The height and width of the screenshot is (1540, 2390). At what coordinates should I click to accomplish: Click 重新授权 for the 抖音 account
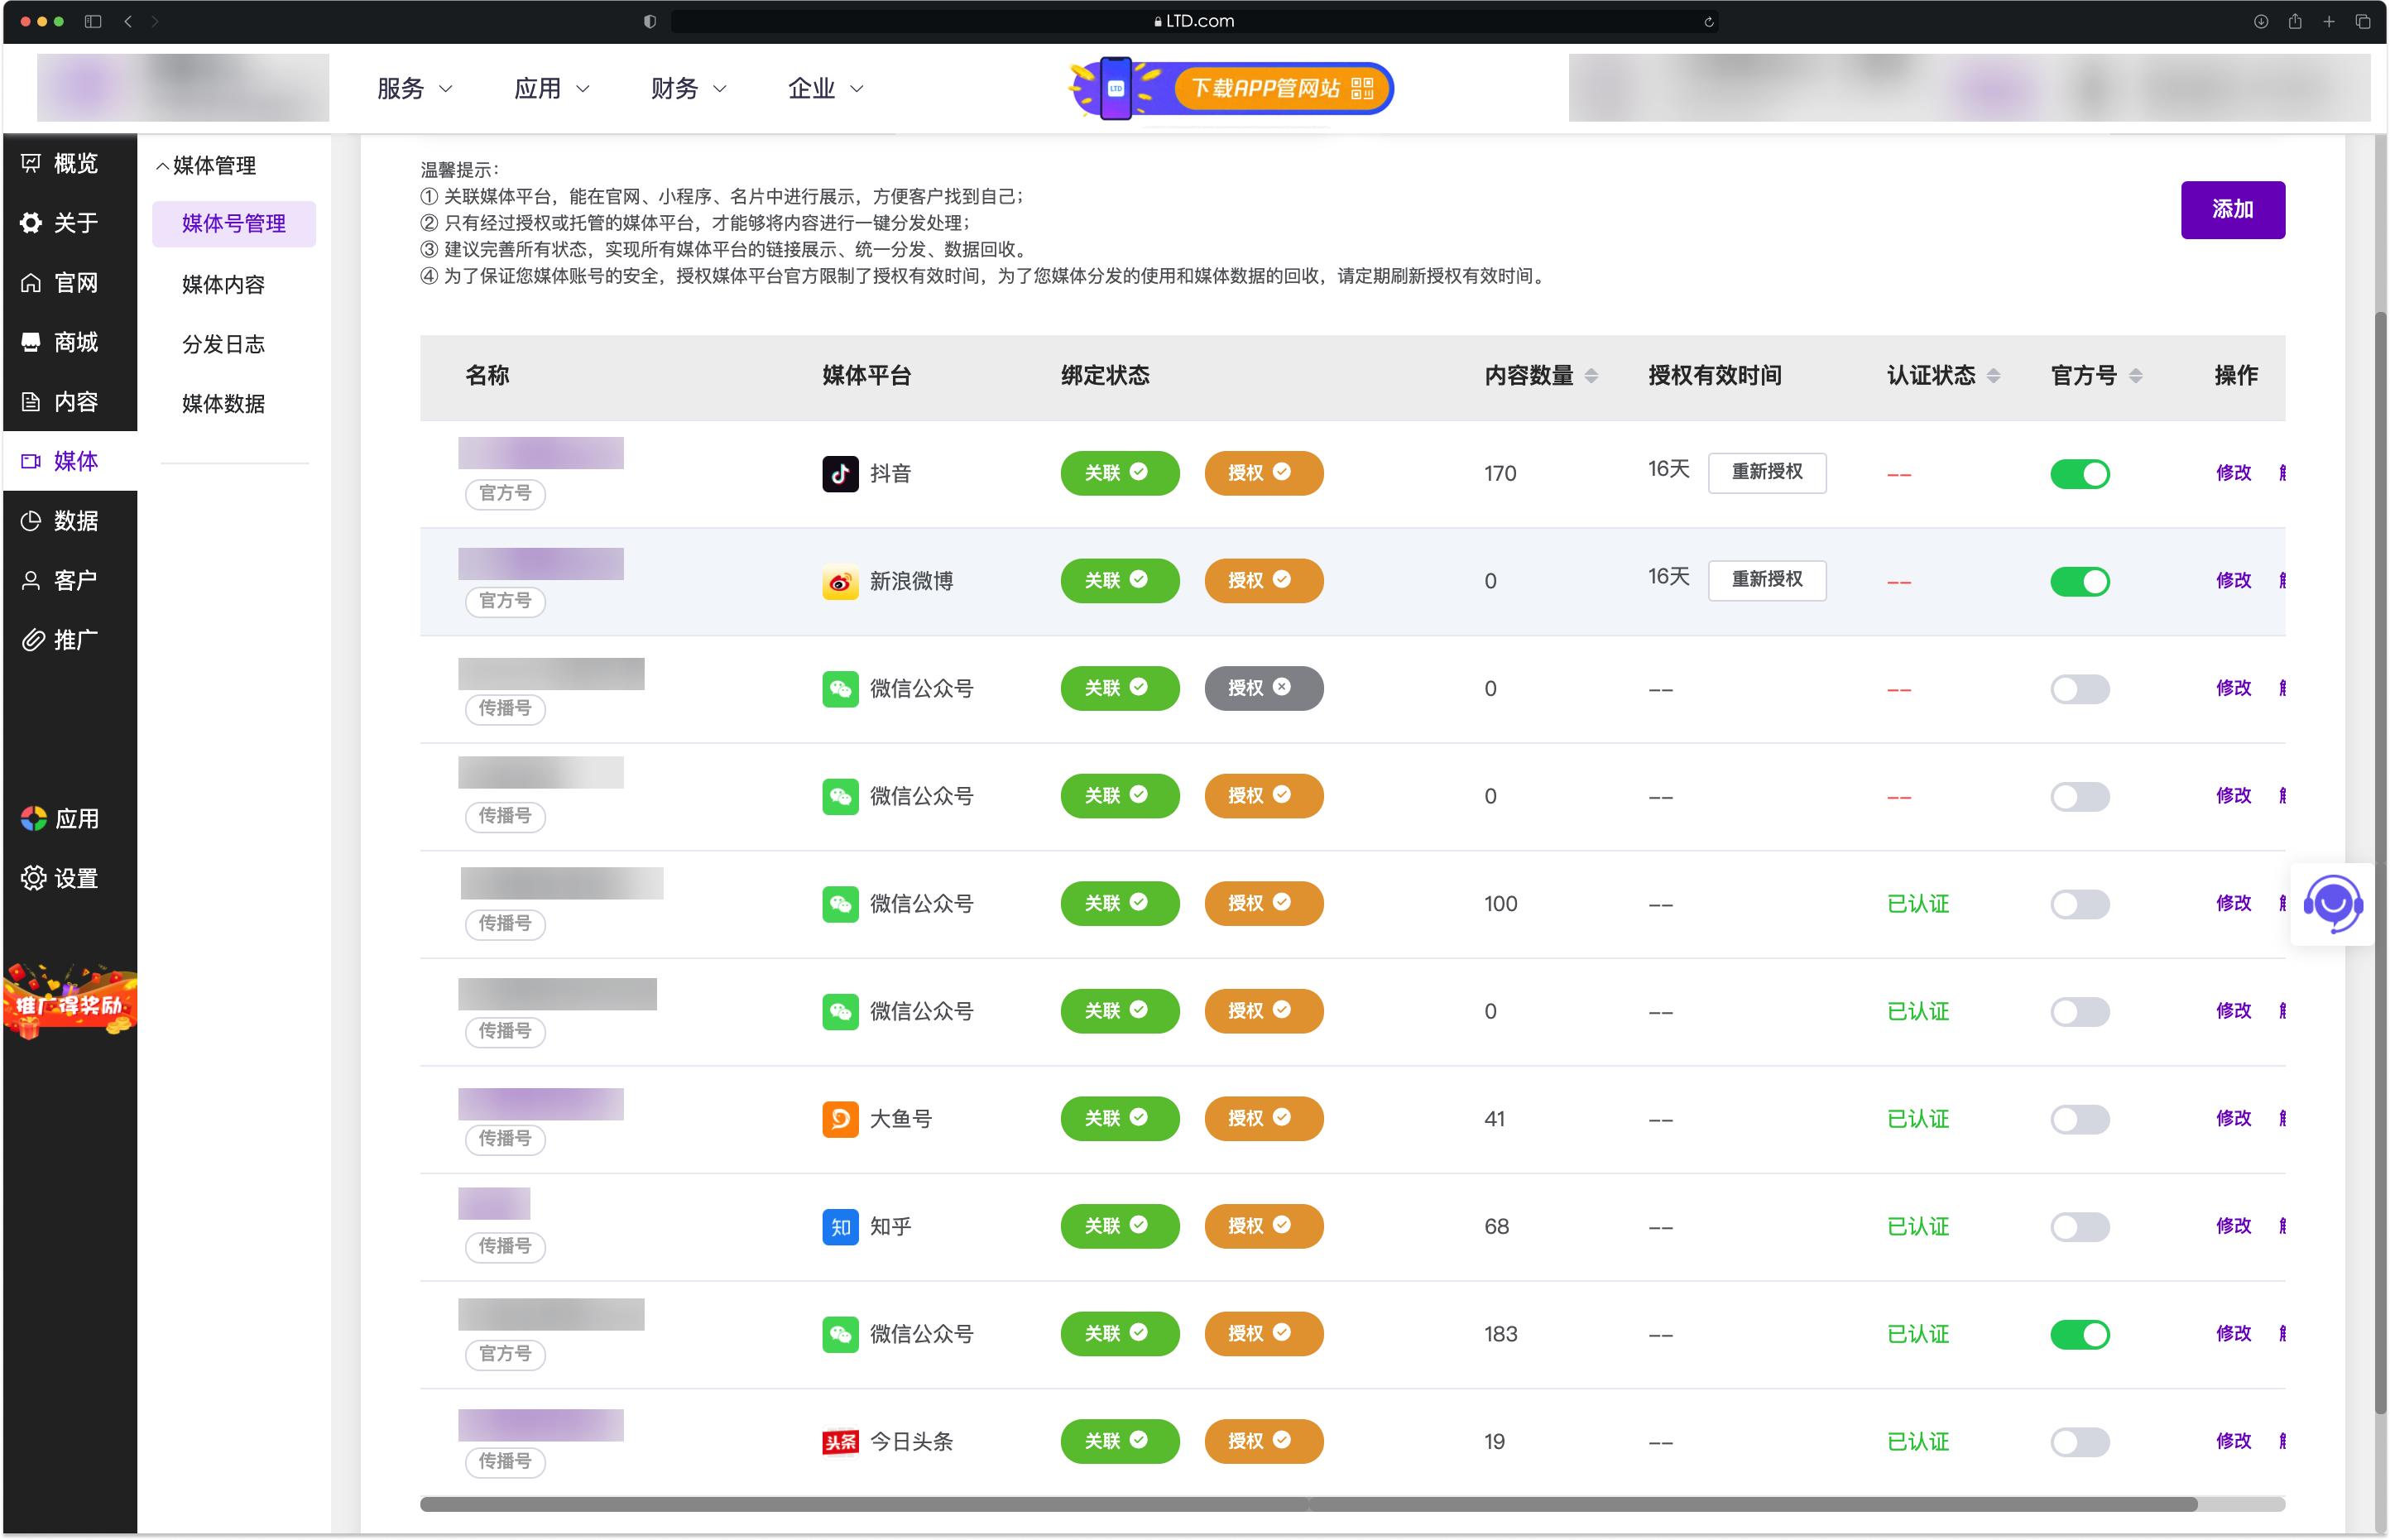(x=1766, y=472)
